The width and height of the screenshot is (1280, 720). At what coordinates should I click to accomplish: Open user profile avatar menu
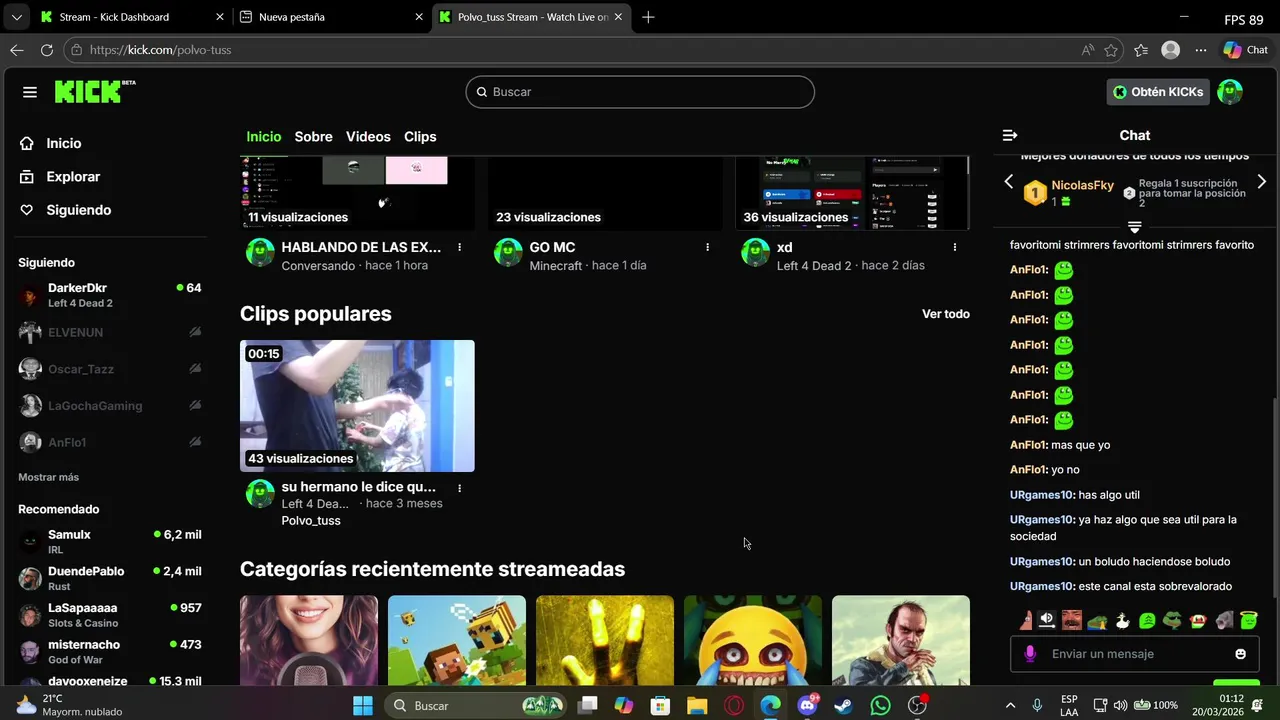click(1230, 92)
